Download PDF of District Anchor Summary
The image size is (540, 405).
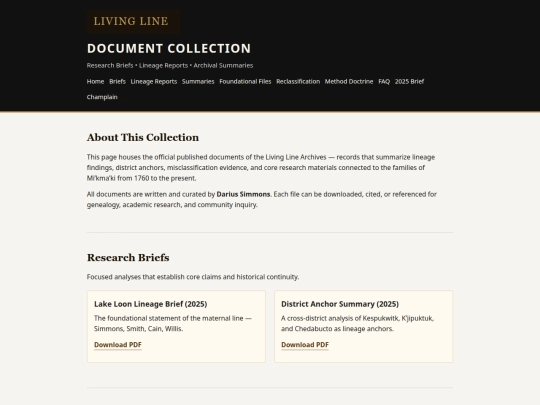[x=305, y=345]
